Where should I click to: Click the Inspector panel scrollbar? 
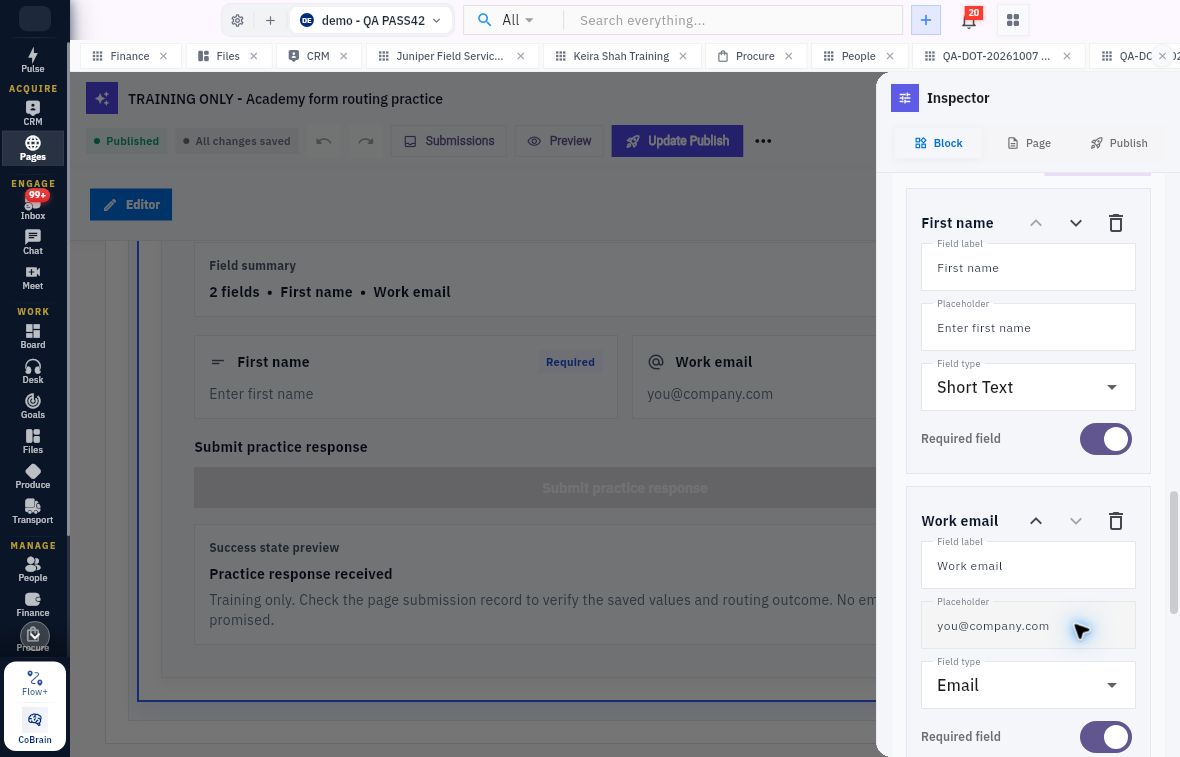[x=1174, y=553]
